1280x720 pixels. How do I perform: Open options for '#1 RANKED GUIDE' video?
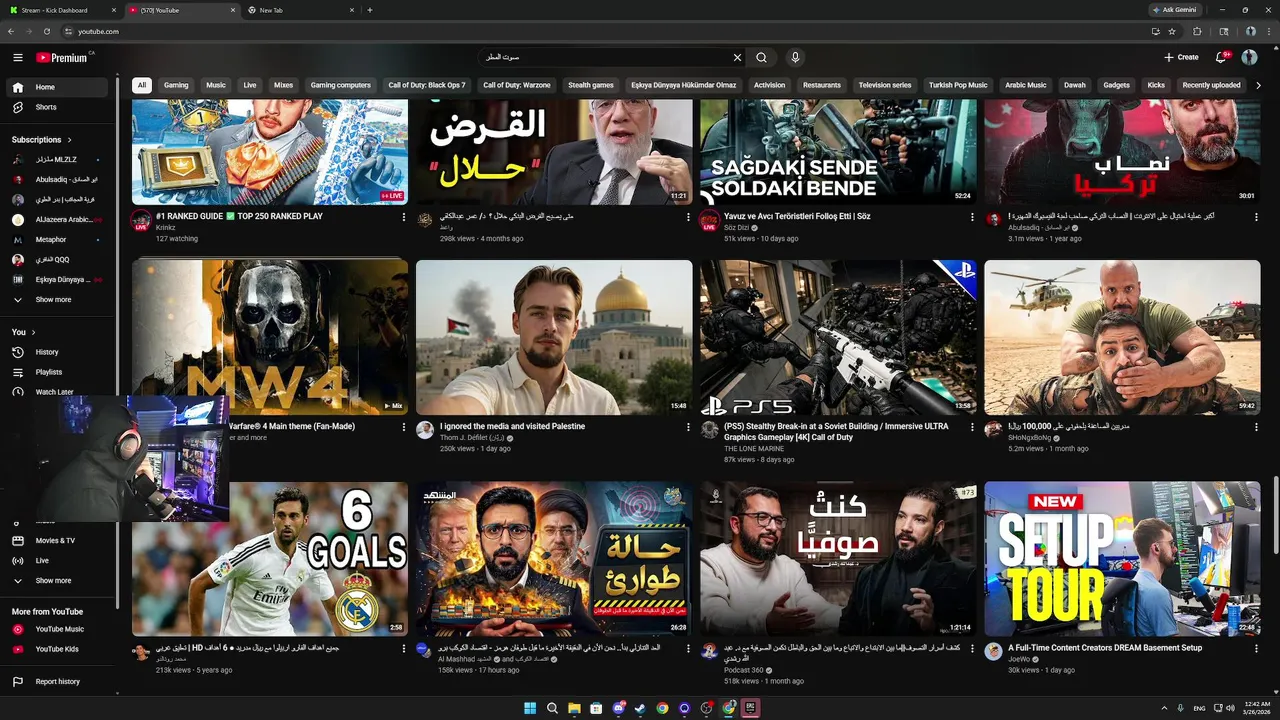404,217
